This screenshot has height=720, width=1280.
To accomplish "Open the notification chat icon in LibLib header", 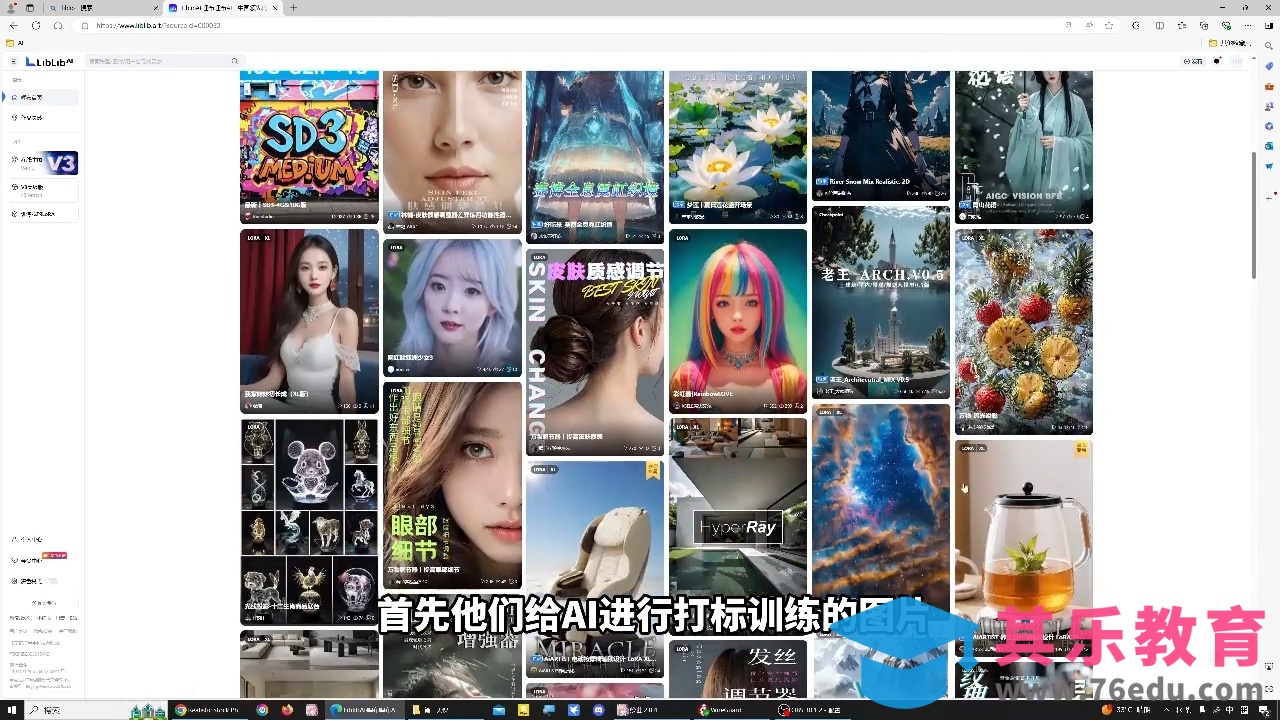I will click(1217, 62).
